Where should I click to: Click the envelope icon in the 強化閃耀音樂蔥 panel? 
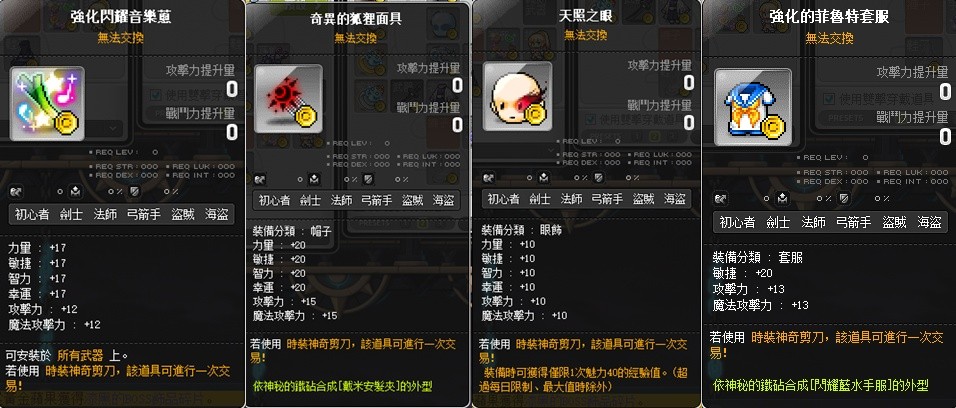coord(74,191)
